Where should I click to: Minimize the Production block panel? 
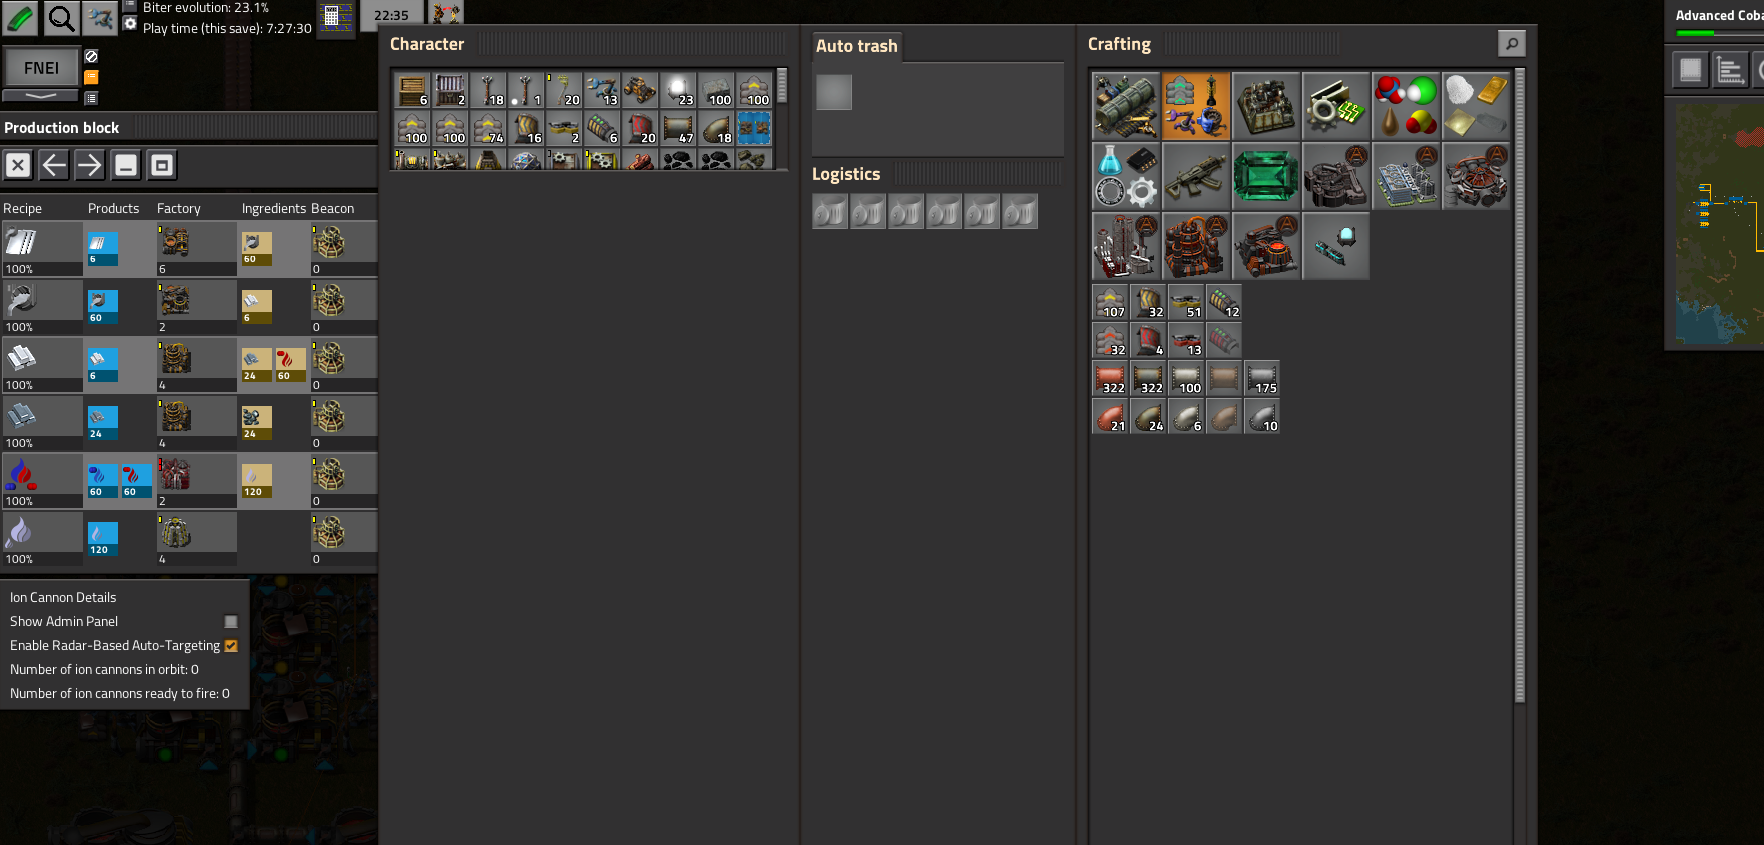click(x=126, y=165)
